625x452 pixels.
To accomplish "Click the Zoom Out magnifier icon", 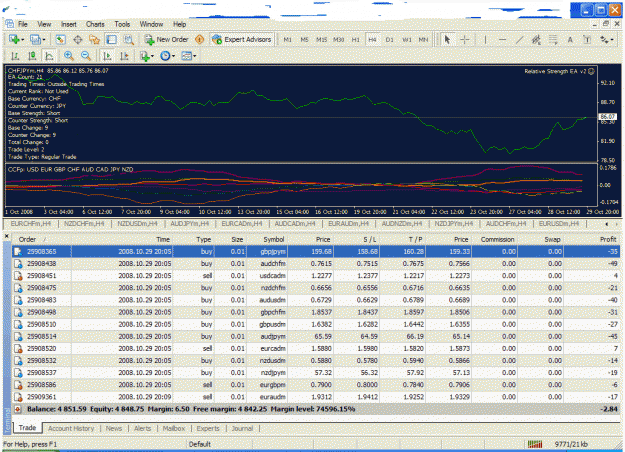I will click(86, 56).
